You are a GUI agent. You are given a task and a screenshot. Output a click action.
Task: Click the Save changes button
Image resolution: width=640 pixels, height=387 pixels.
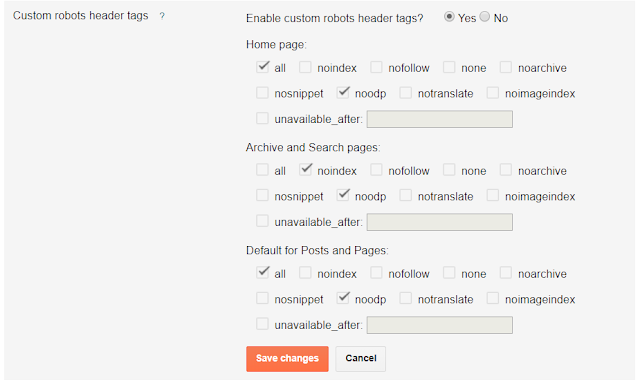pos(287,359)
